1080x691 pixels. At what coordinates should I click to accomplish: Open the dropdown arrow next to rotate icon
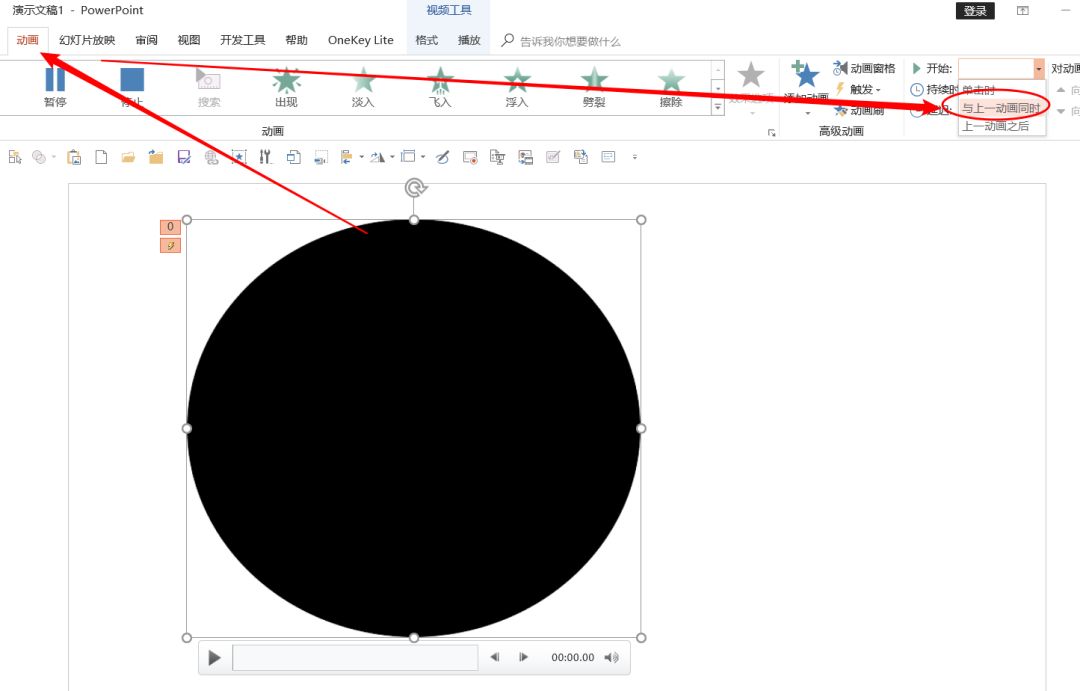click(x=392, y=157)
